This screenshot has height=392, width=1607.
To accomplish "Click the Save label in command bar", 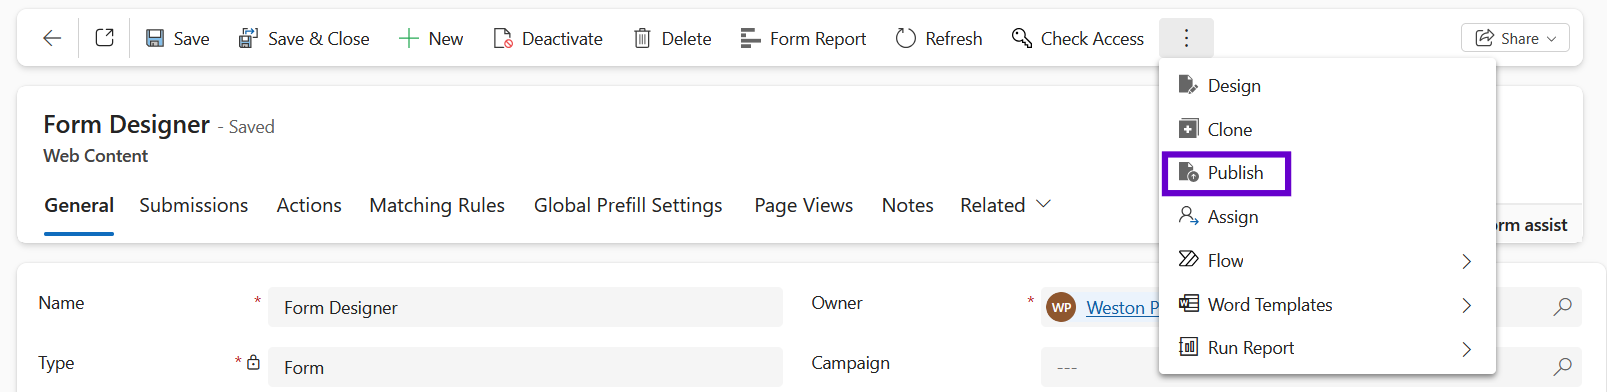I will [191, 38].
